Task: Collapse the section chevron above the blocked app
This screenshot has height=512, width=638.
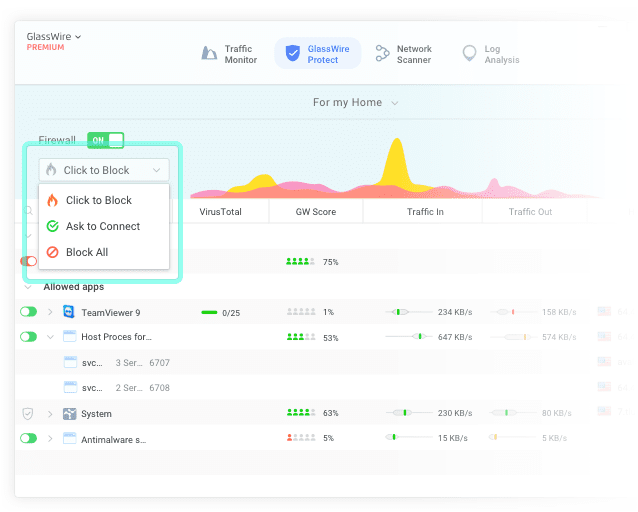Action: pos(28,236)
